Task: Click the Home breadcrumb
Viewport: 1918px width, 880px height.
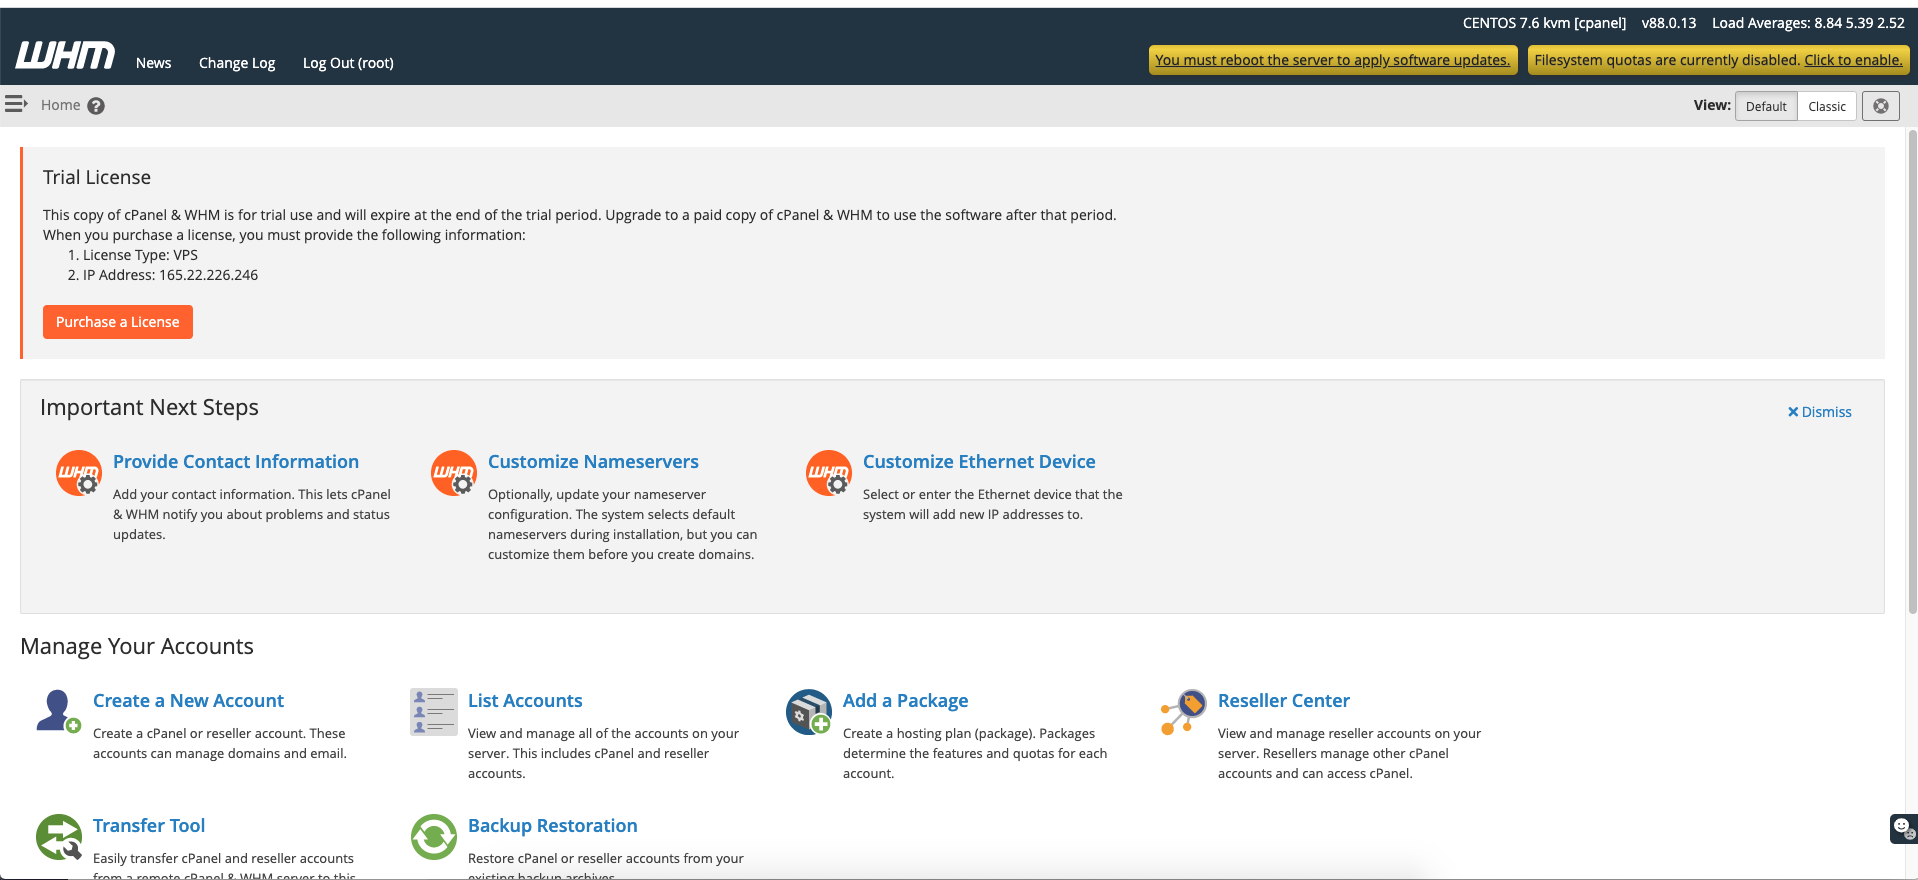Action: (61, 105)
